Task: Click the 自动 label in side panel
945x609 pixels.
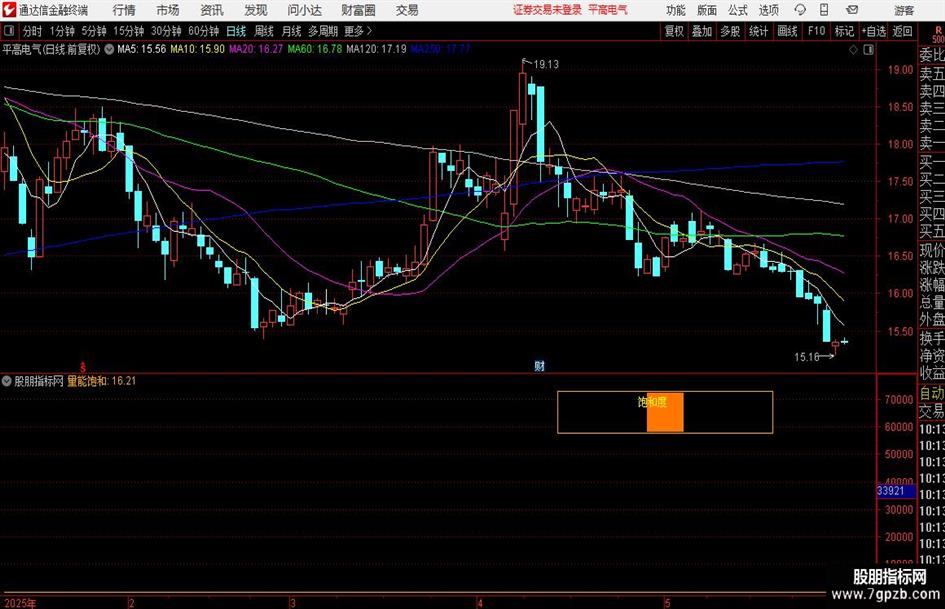Action: [x=931, y=394]
